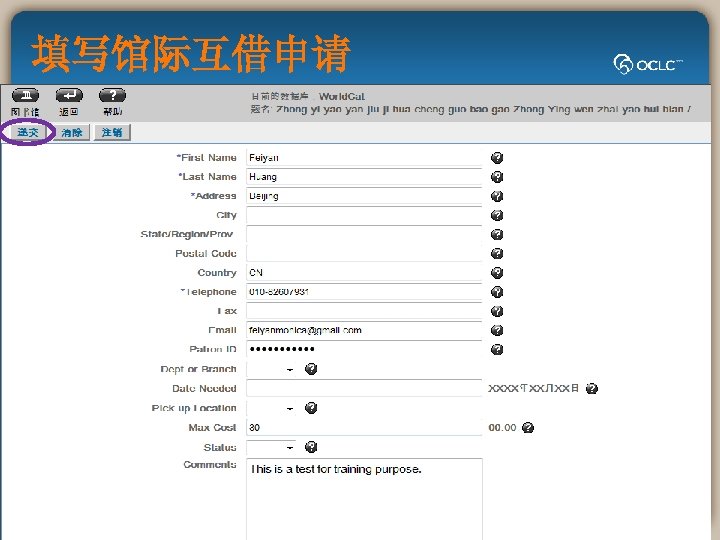Click the library (图书馆) icon in toolbar
The width and height of the screenshot is (720, 540).
[25, 96]
